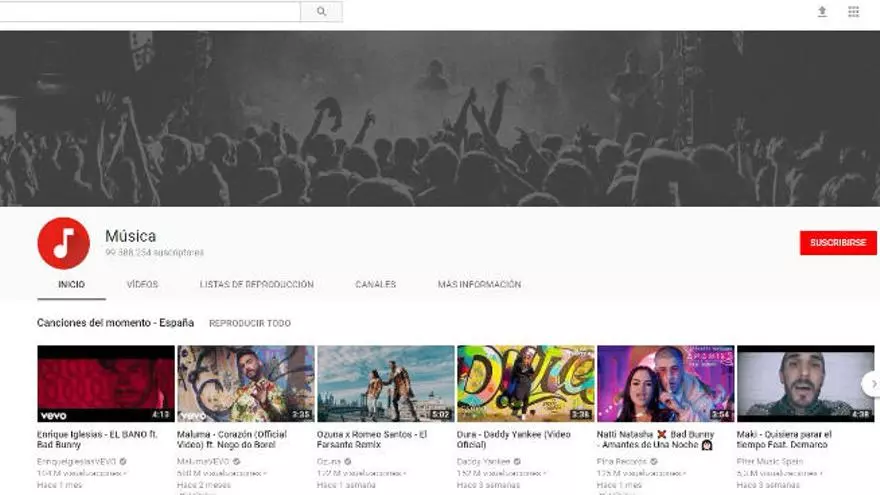
Task: Select the INICIO tab
Action: click(x=71, y=284)
